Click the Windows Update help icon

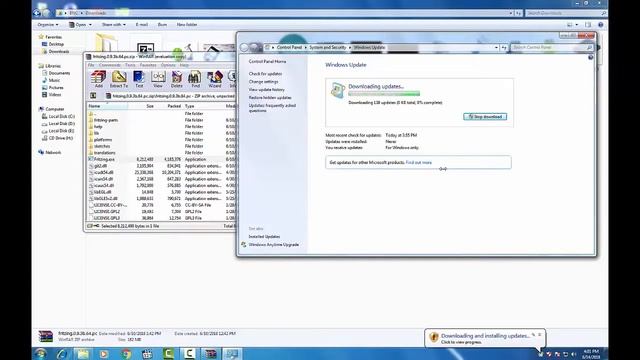point(590,58)
